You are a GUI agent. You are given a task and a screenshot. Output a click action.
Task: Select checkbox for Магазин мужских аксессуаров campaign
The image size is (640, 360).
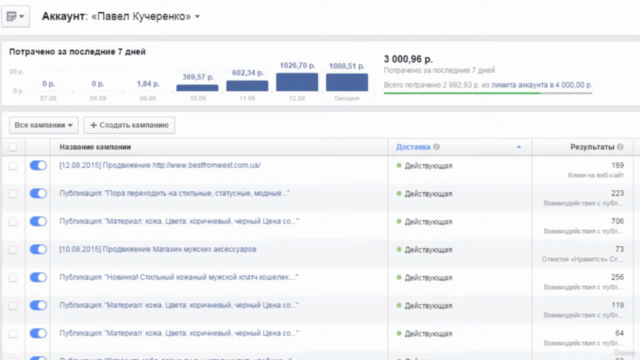point(13,249)
